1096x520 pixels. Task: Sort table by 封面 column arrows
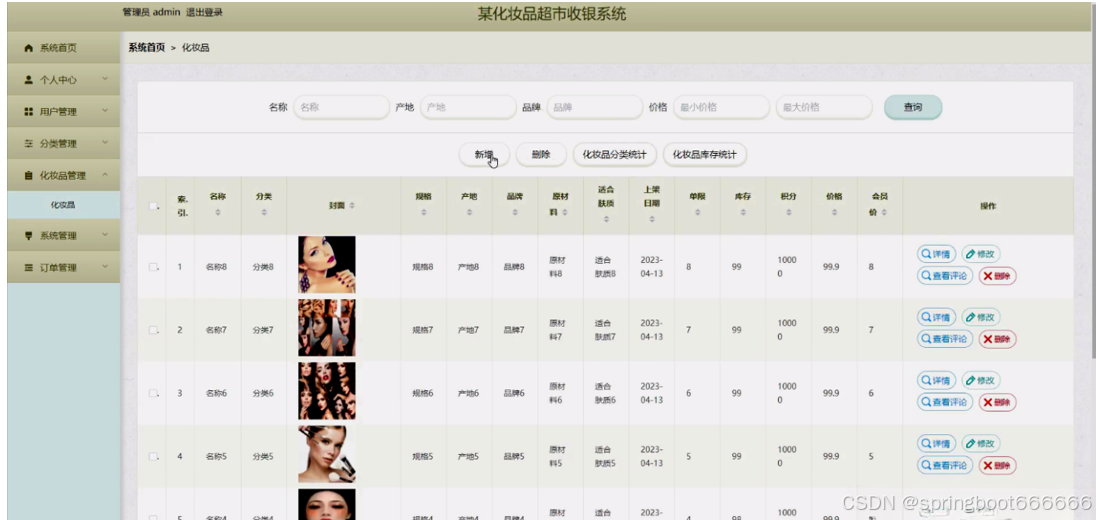click(352, 205)
